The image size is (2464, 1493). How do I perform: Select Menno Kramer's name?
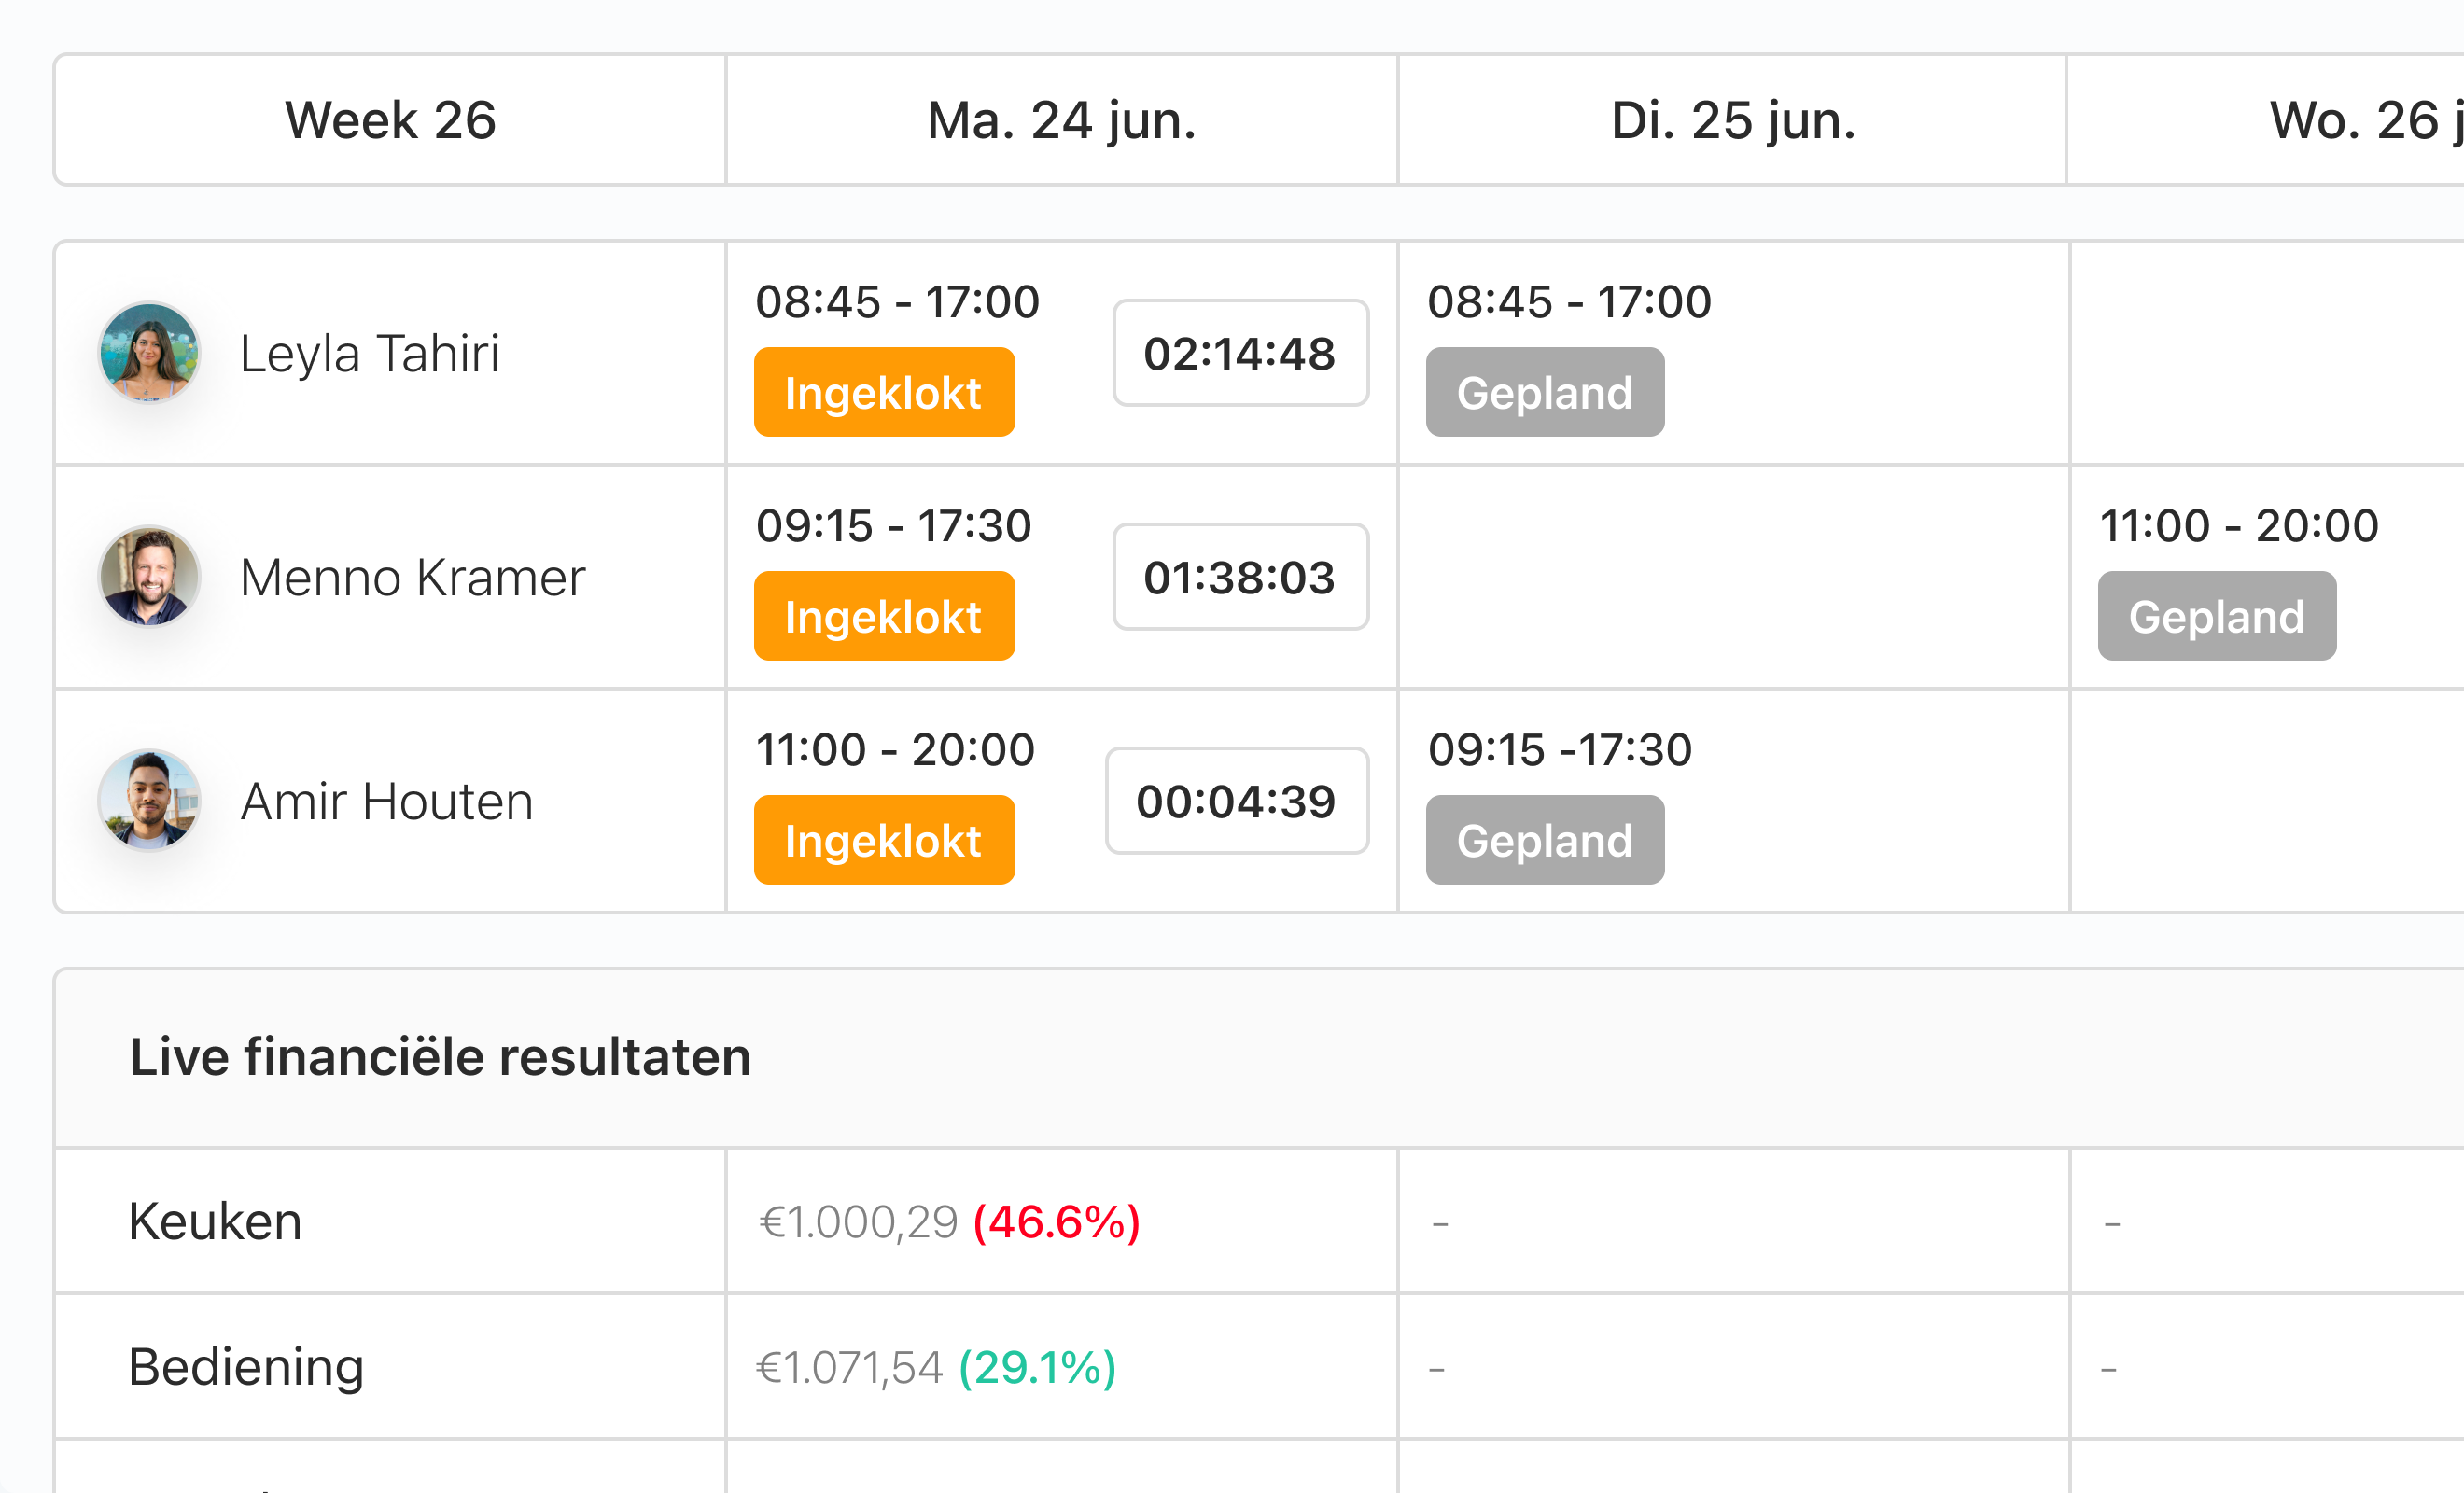coord(412,576)
